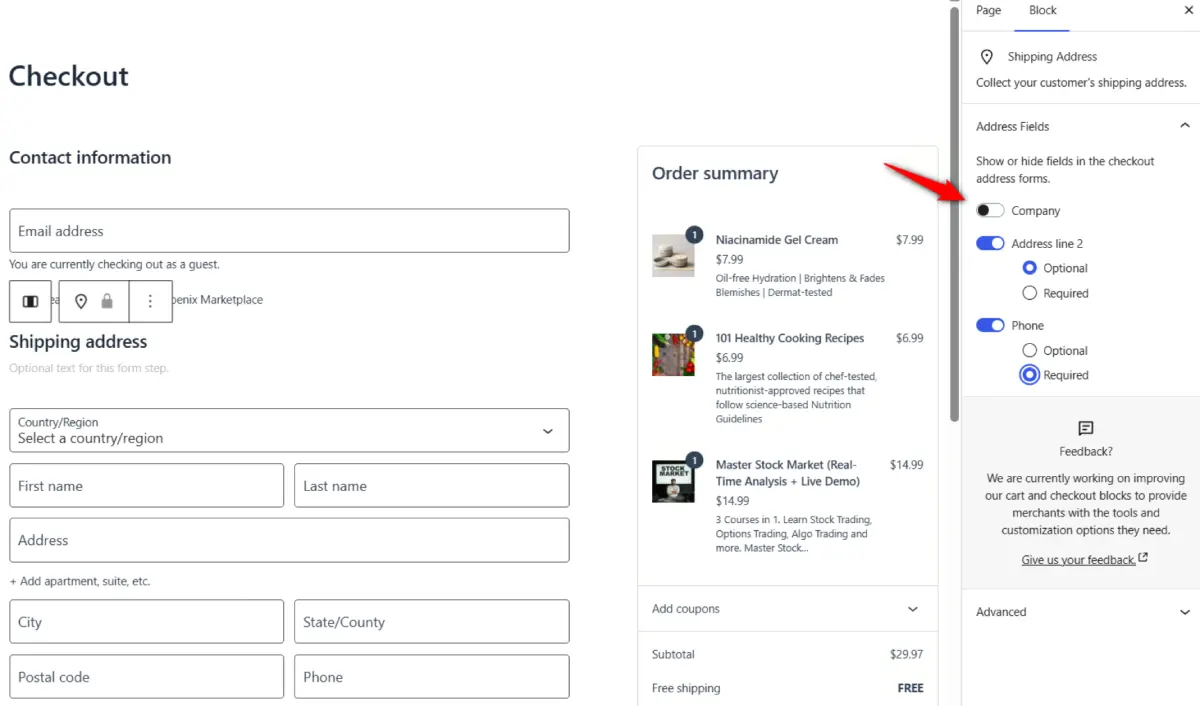1200x706 pixels.
Task: Click the Niacinamide Gel Cream product thumbnail
Action: point(673,256)
